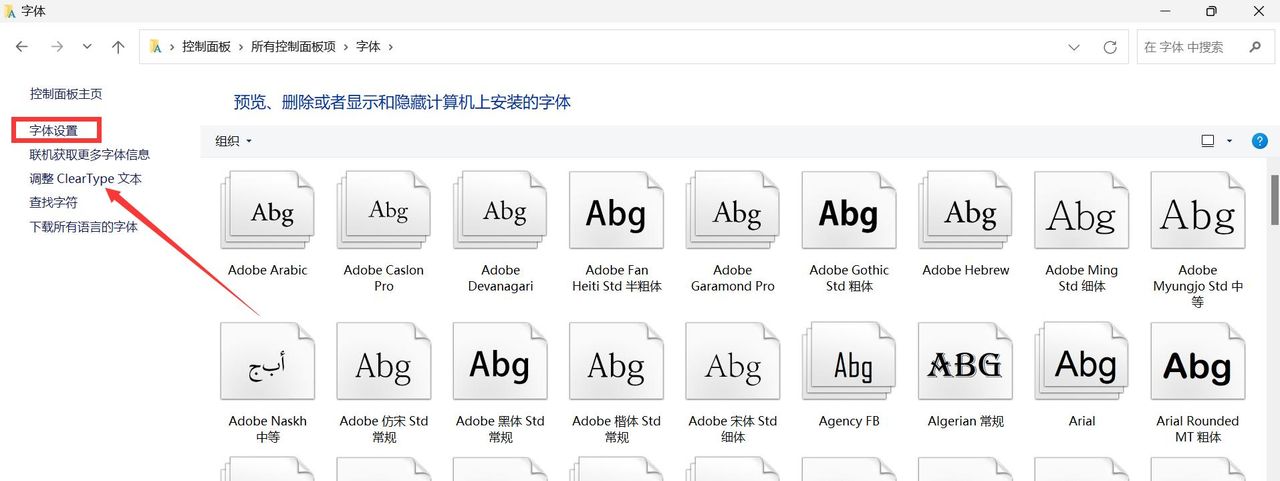
Task: Expand chevron after 控制面板 breadcrumb
Action: click(x=242, y=47)
